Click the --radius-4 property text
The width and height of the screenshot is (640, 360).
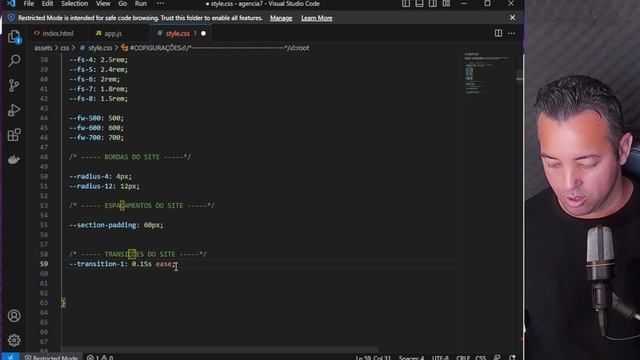[x=90, y=176]
